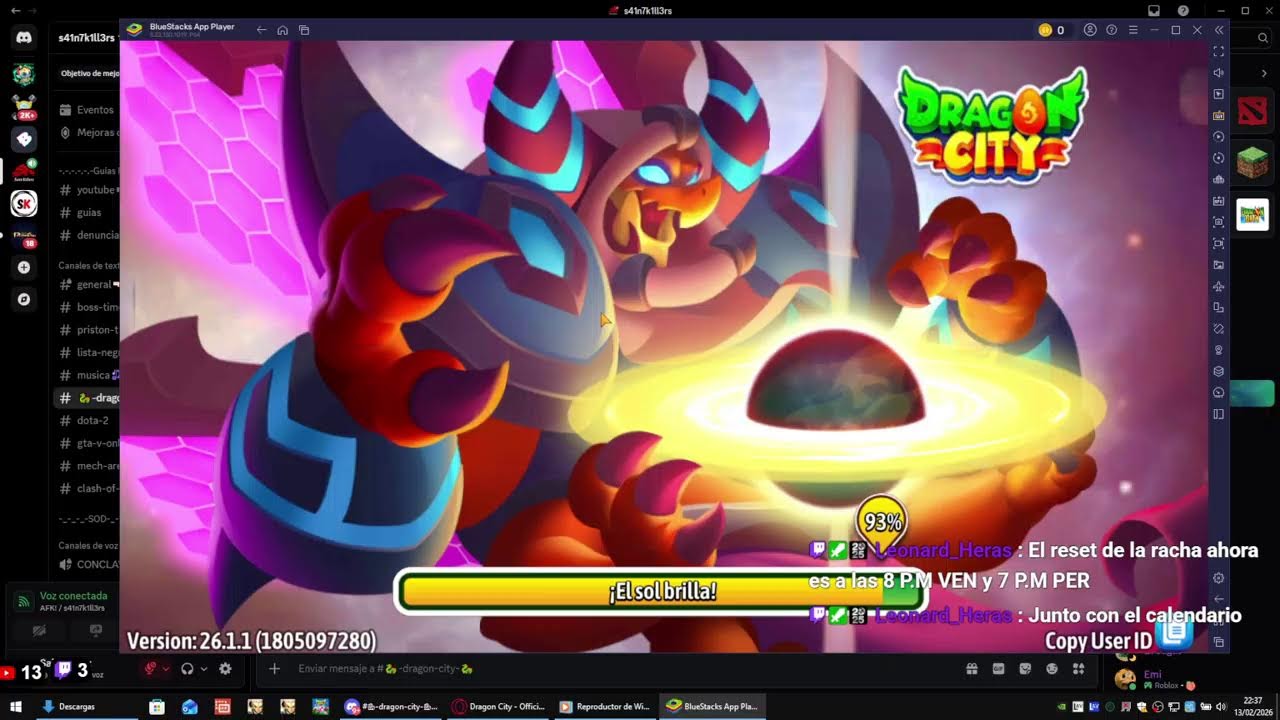Click the Dragon City loading progress bar
The width and height of the screenshot is (1280, 720).
coord(661,591)
